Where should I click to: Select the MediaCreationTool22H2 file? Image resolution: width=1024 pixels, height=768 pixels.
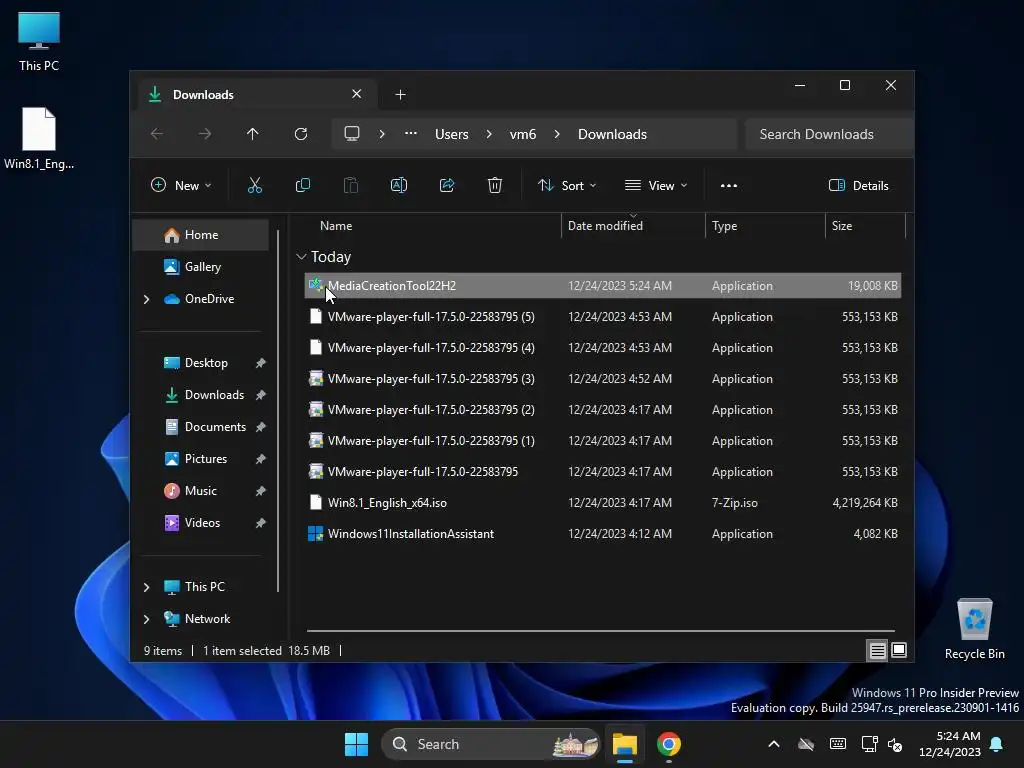pyautogui.click(x=603, y=286)
